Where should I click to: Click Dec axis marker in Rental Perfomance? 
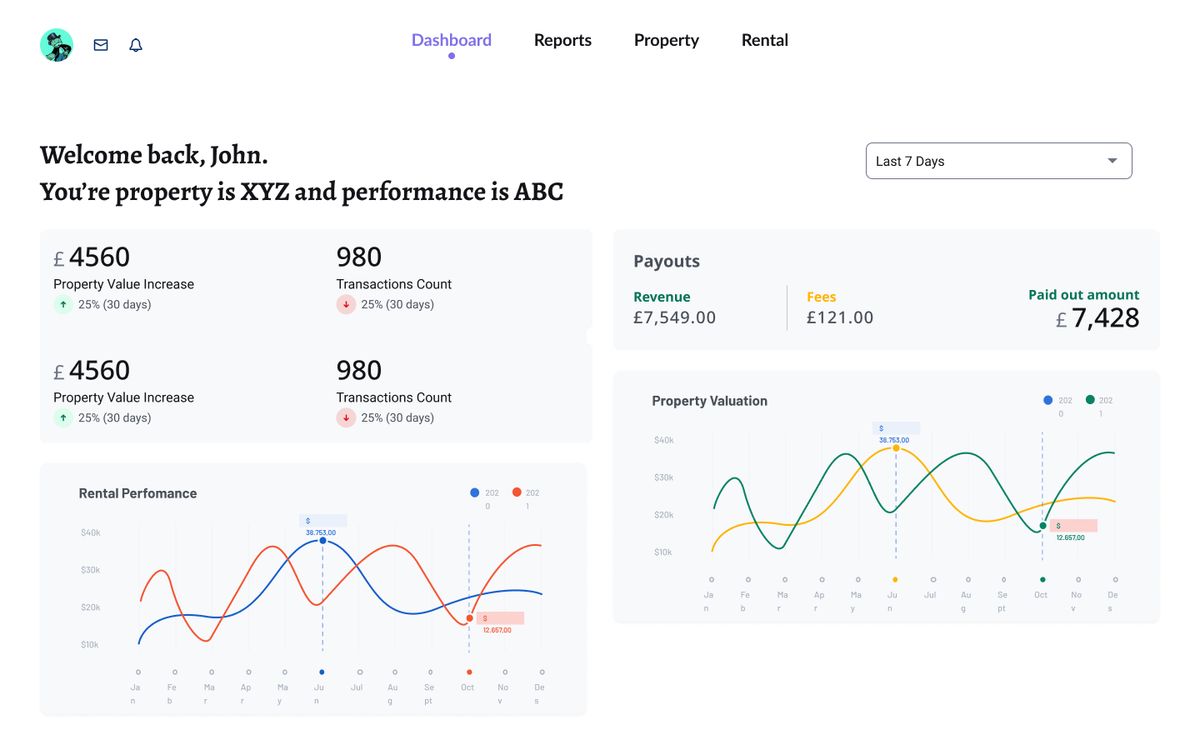tap(542, 672)
